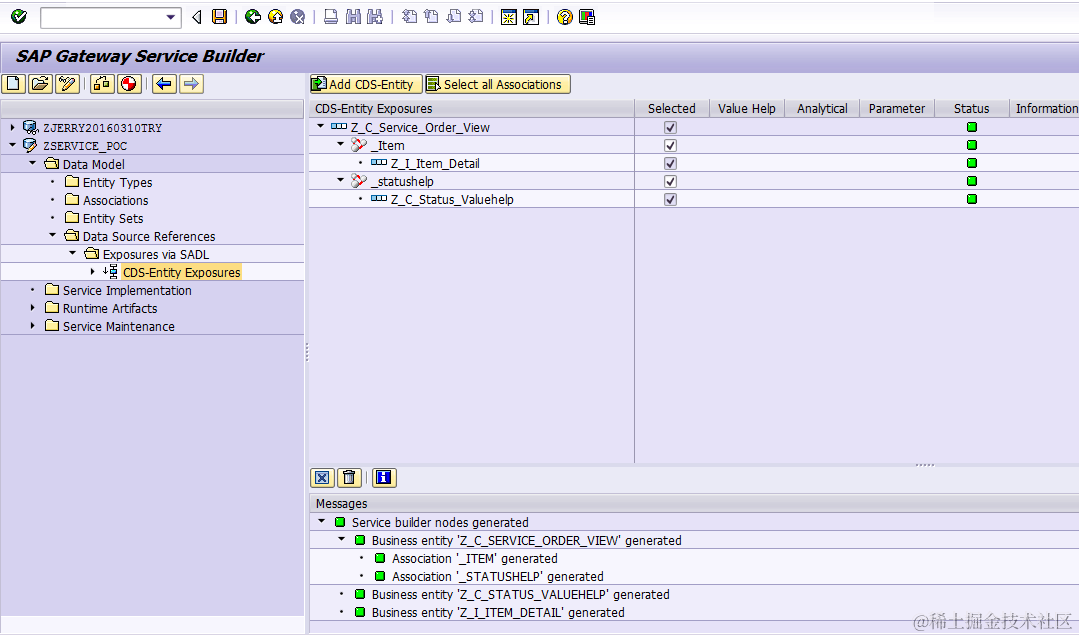
Task: Select the Z_I_Item_Detail entity row
Action: point(435,163)
